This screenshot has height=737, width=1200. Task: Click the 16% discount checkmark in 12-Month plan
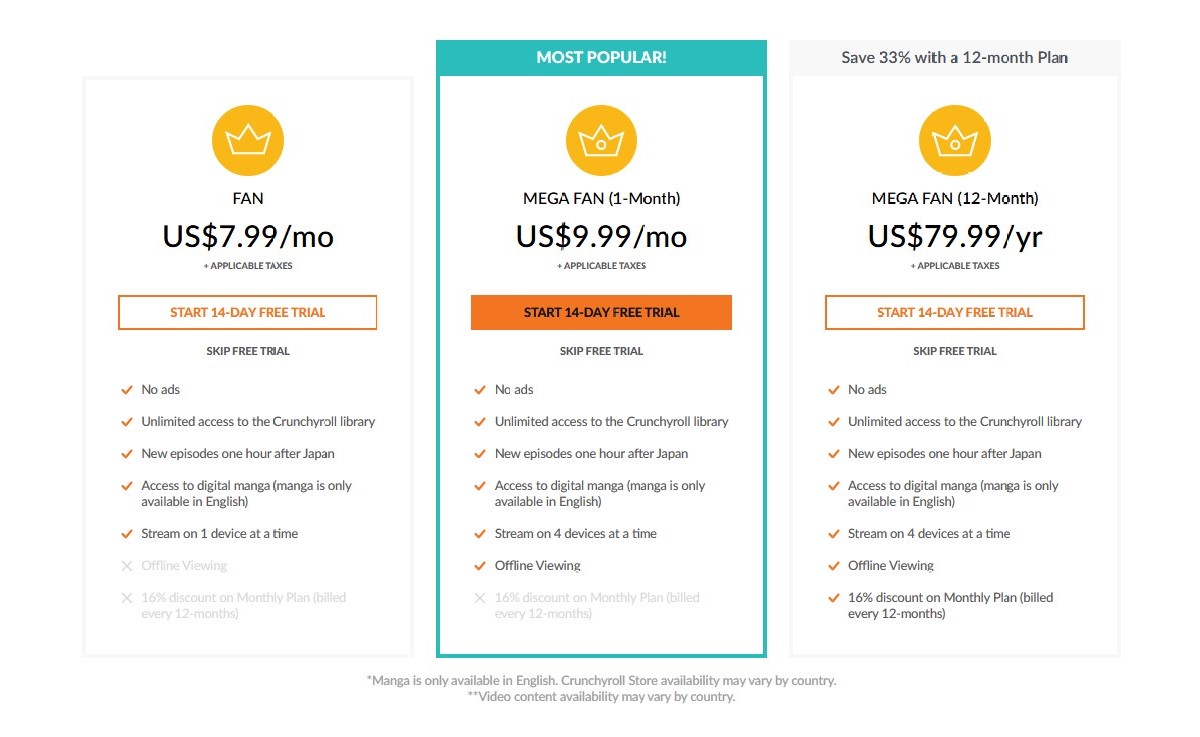pos(833,598)
